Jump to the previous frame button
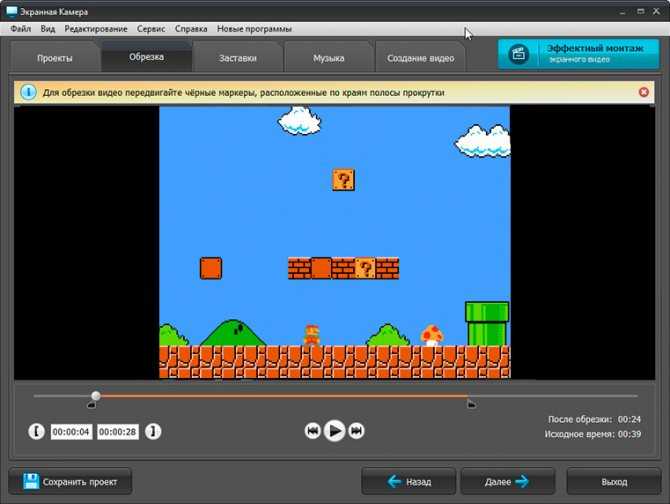 [313, 431]
